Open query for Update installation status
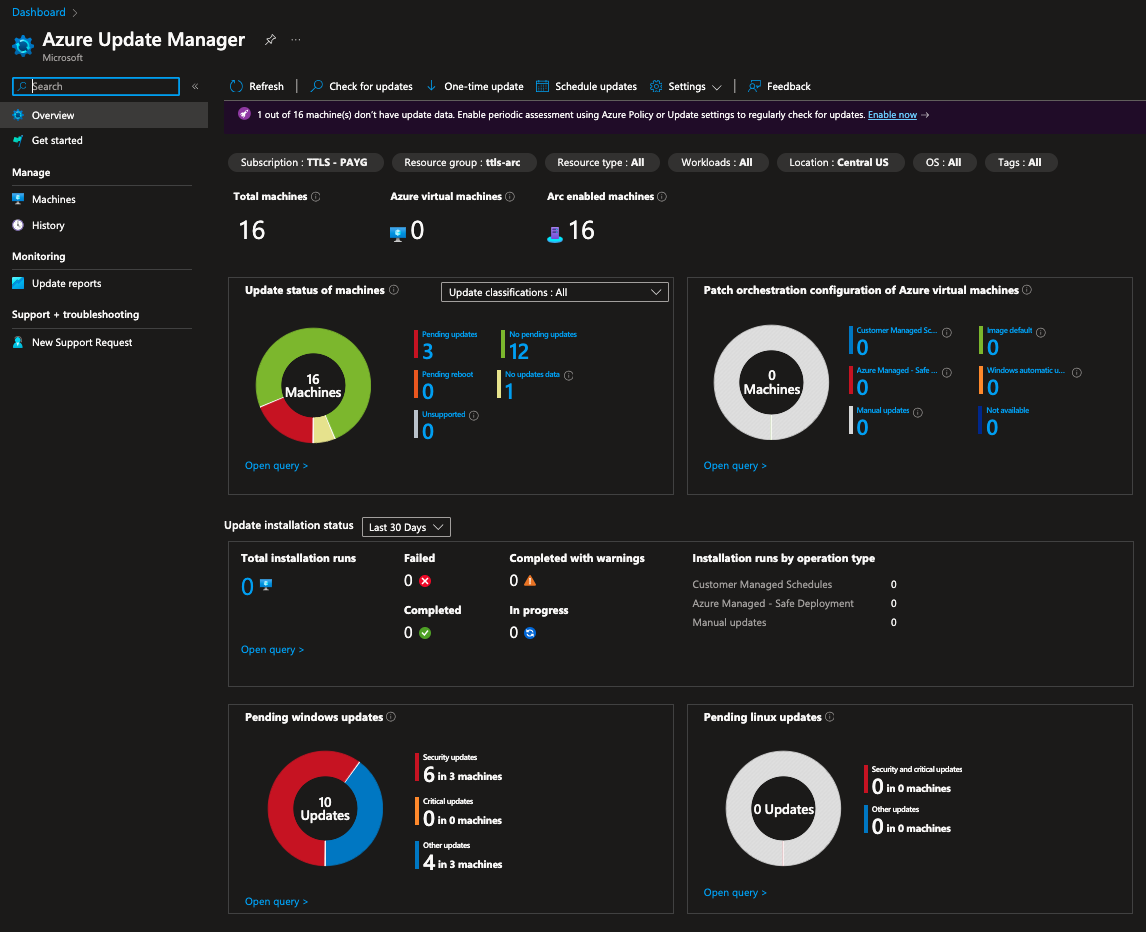 (273, 649)
